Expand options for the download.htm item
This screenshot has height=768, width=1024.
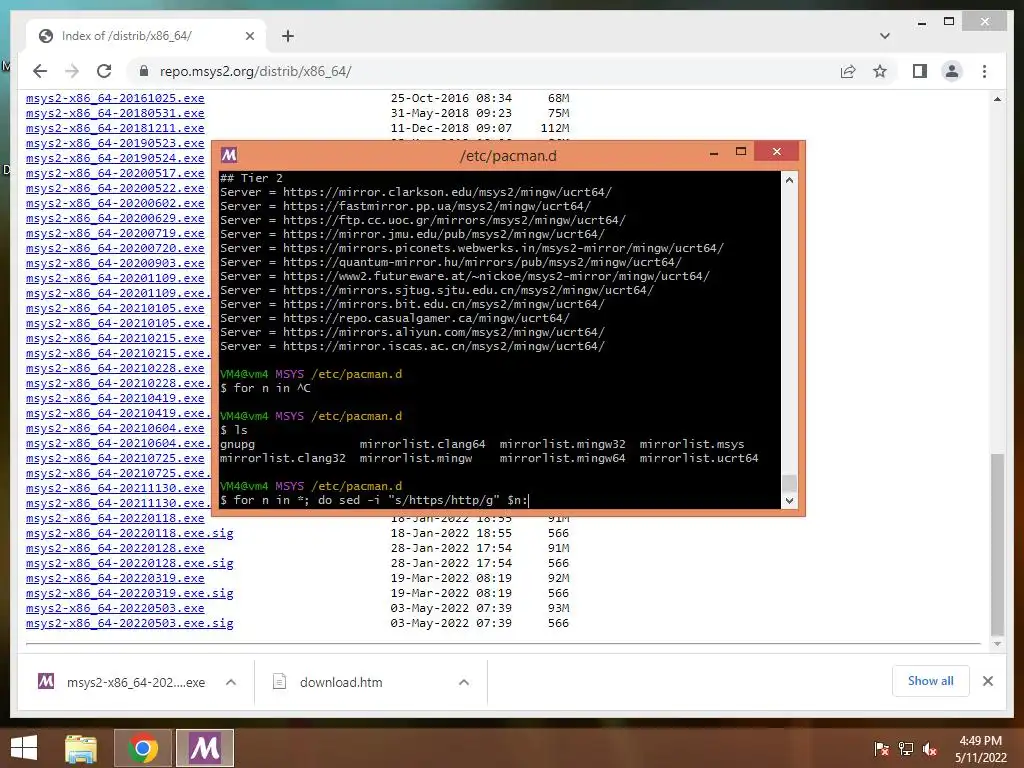click(464, 682)
